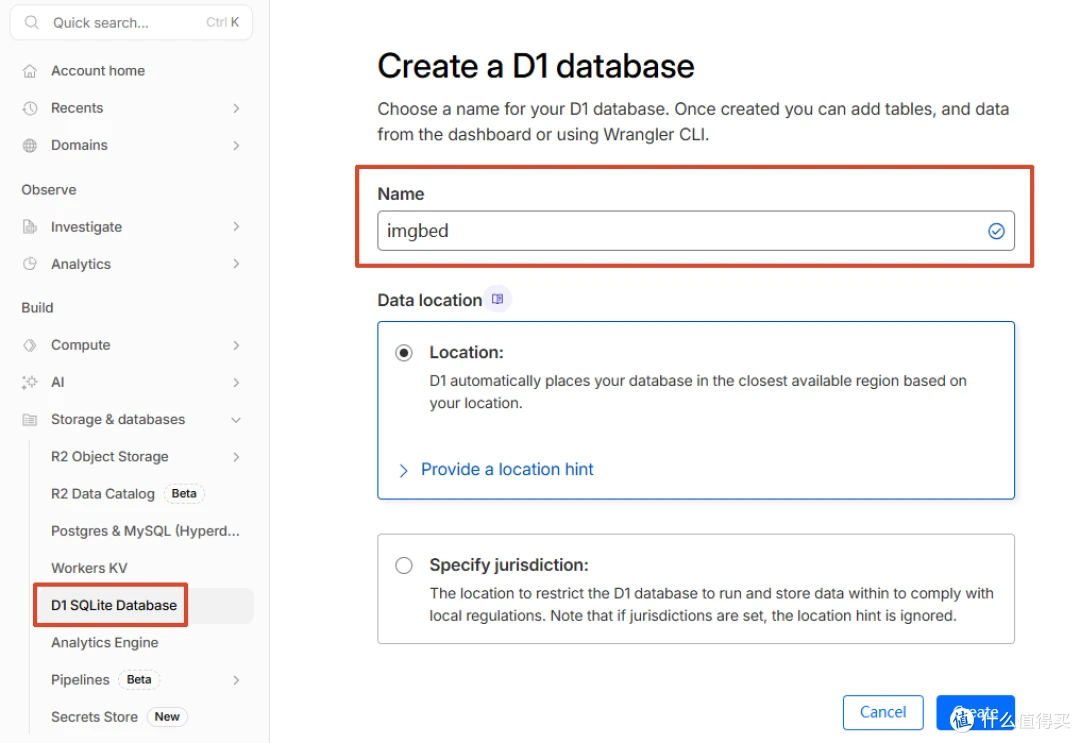1080x743 pixels.
Task: Click the Quick search magnifier icon
Action: [32, 23]
